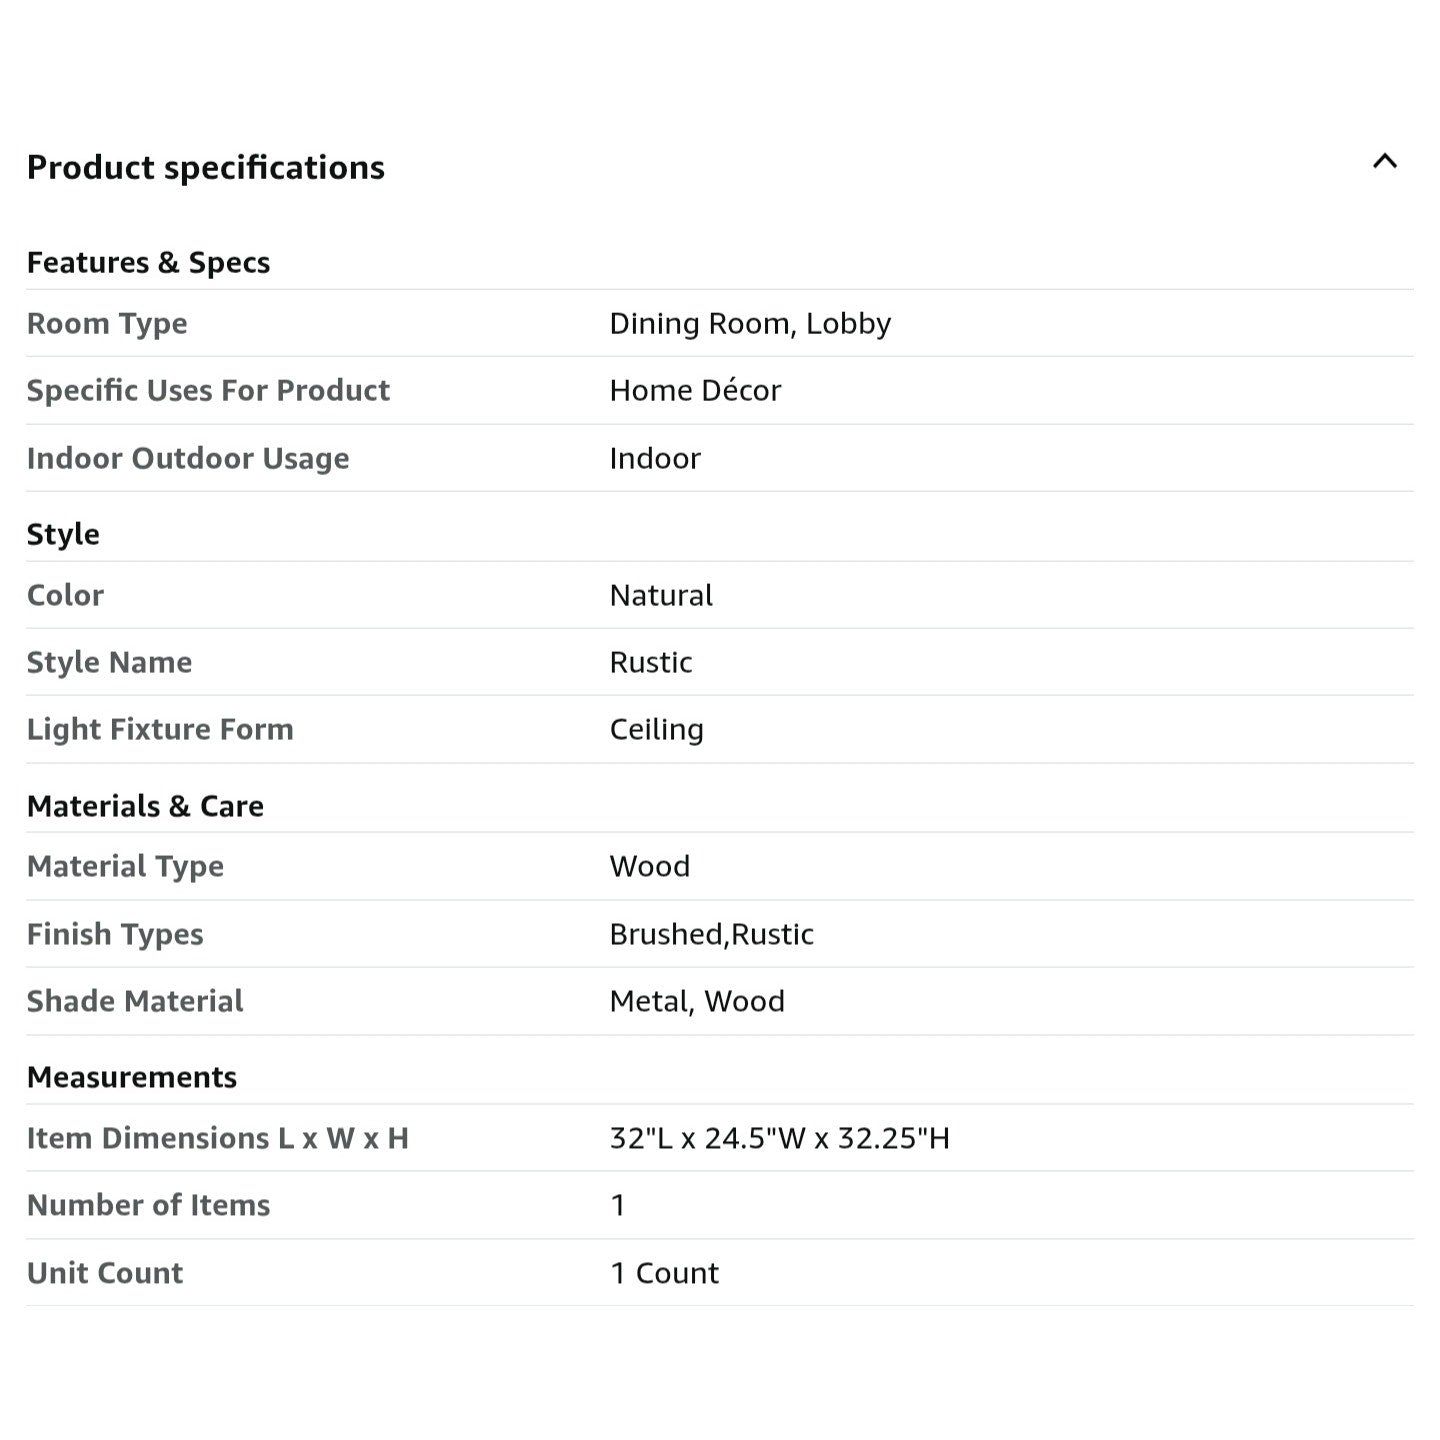Click the Dining Room, Lobby value
1440x1440 pixels.
point(750,323)
